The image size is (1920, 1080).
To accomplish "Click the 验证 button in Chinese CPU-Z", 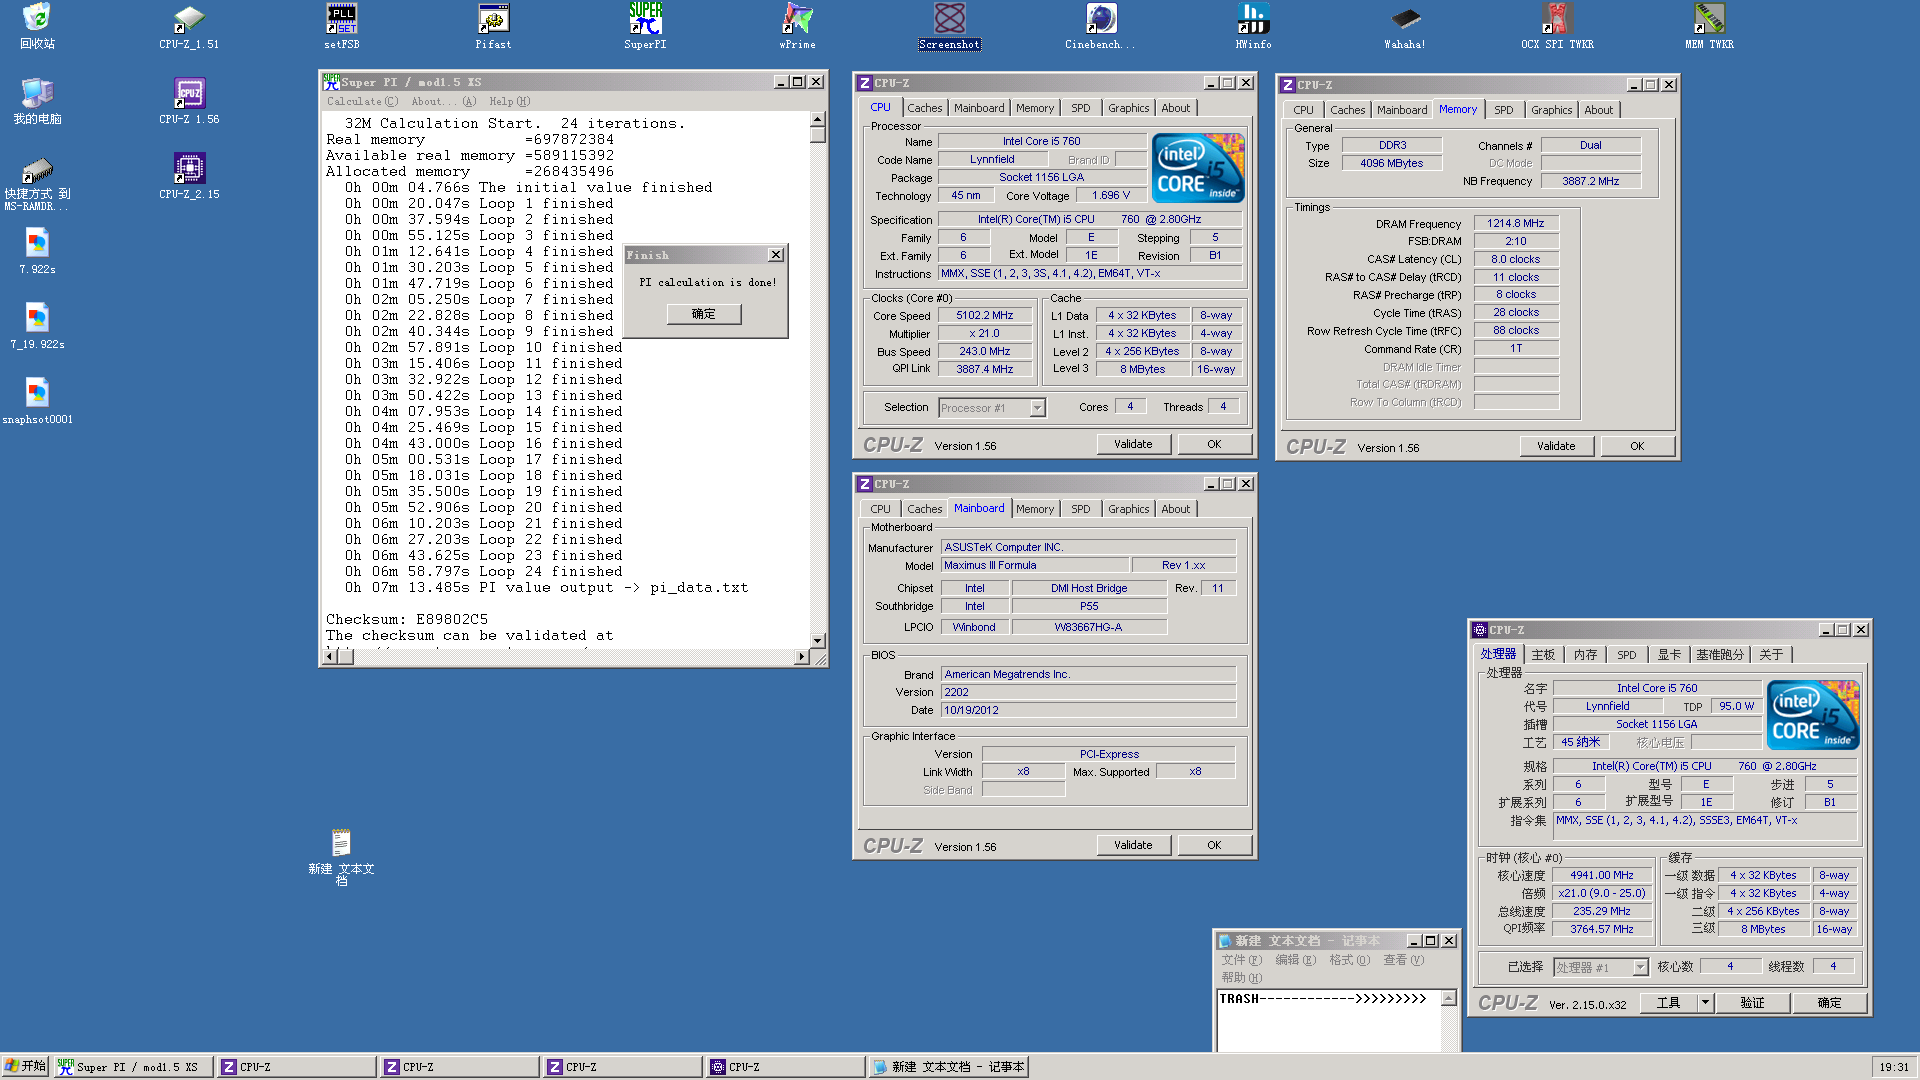I will pos(1752,1003).
